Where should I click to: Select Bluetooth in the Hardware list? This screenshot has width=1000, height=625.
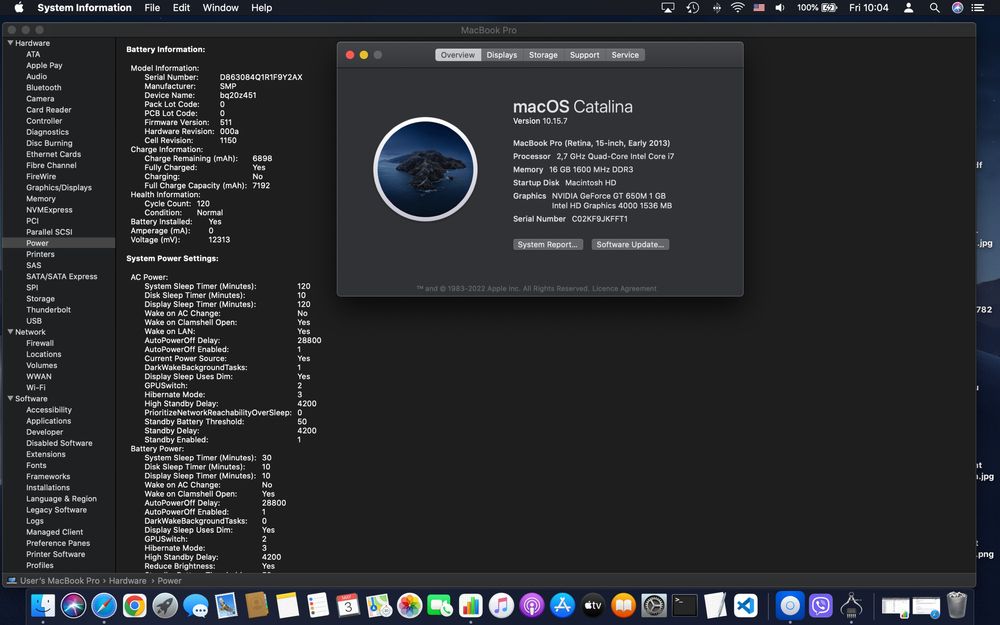click(43, 87)
